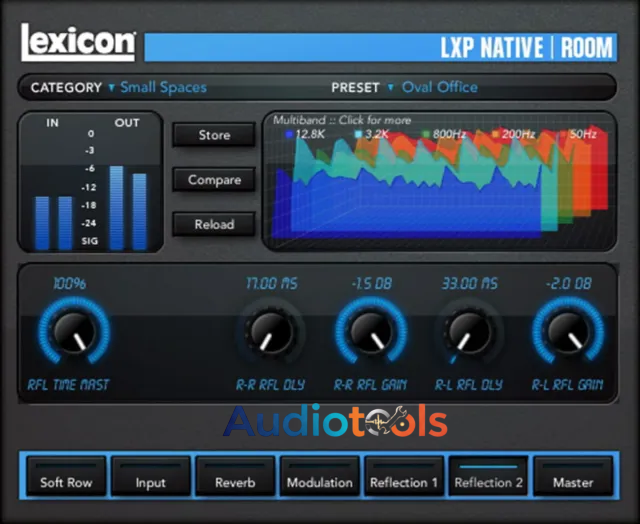Click the 33.00 MS value readout

(470, 284)
